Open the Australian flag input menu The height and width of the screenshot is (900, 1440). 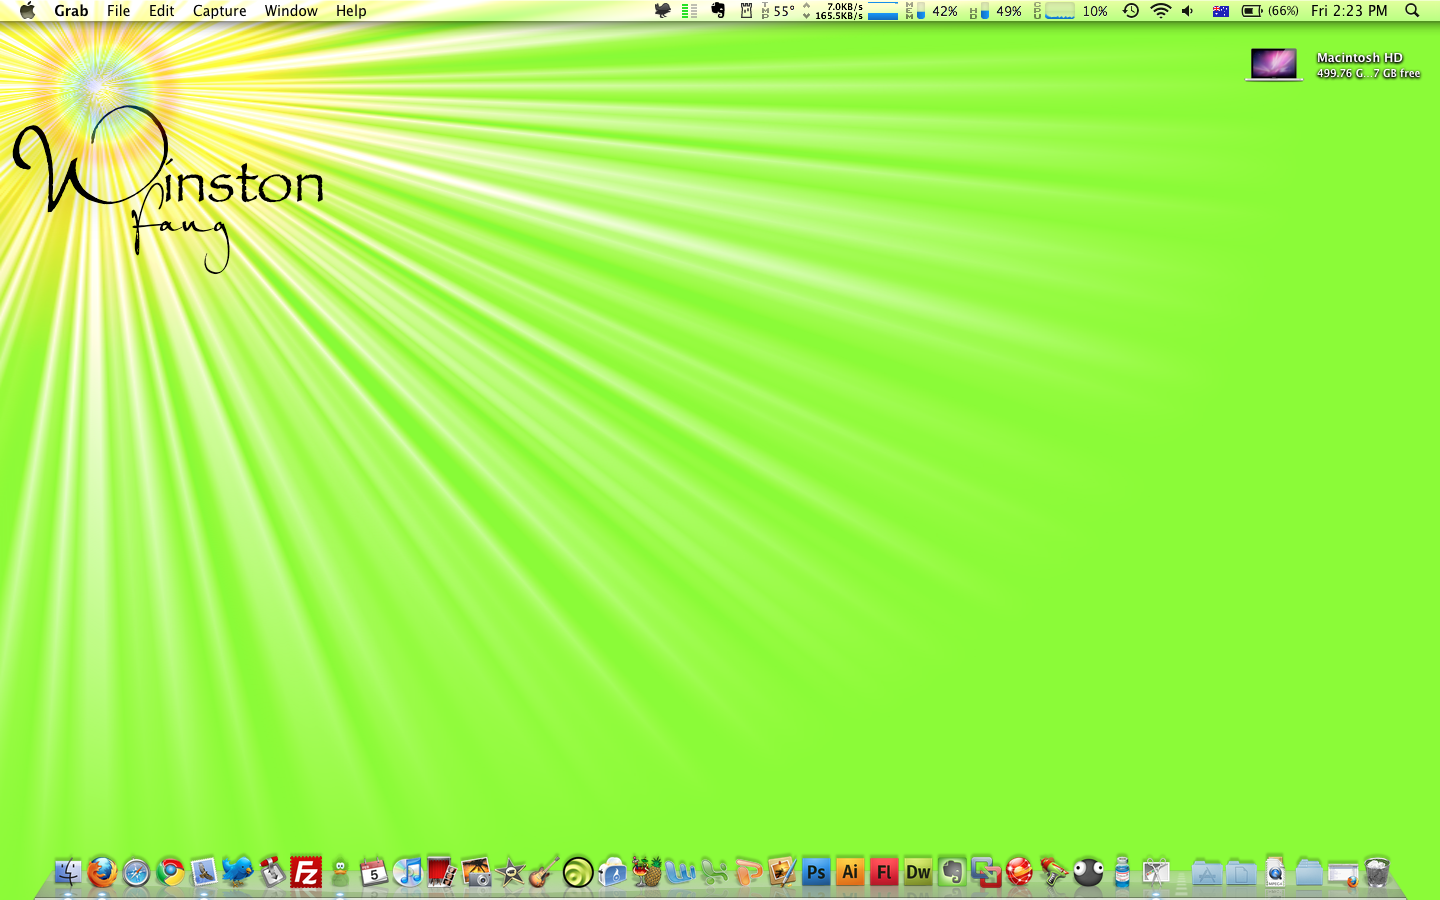[1220, 11]
